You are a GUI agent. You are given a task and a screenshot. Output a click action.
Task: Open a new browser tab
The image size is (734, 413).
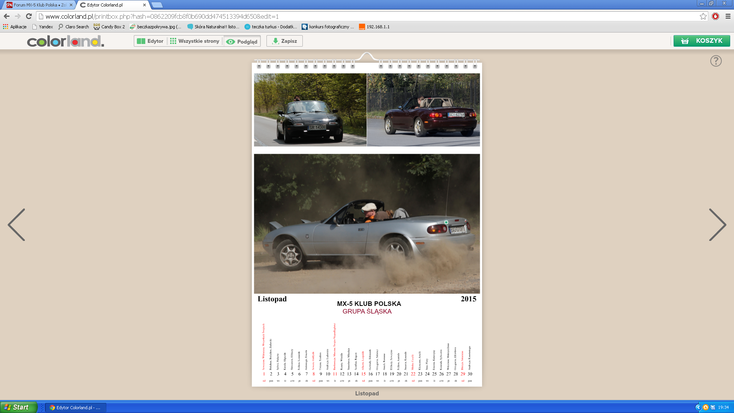(157, 5)
